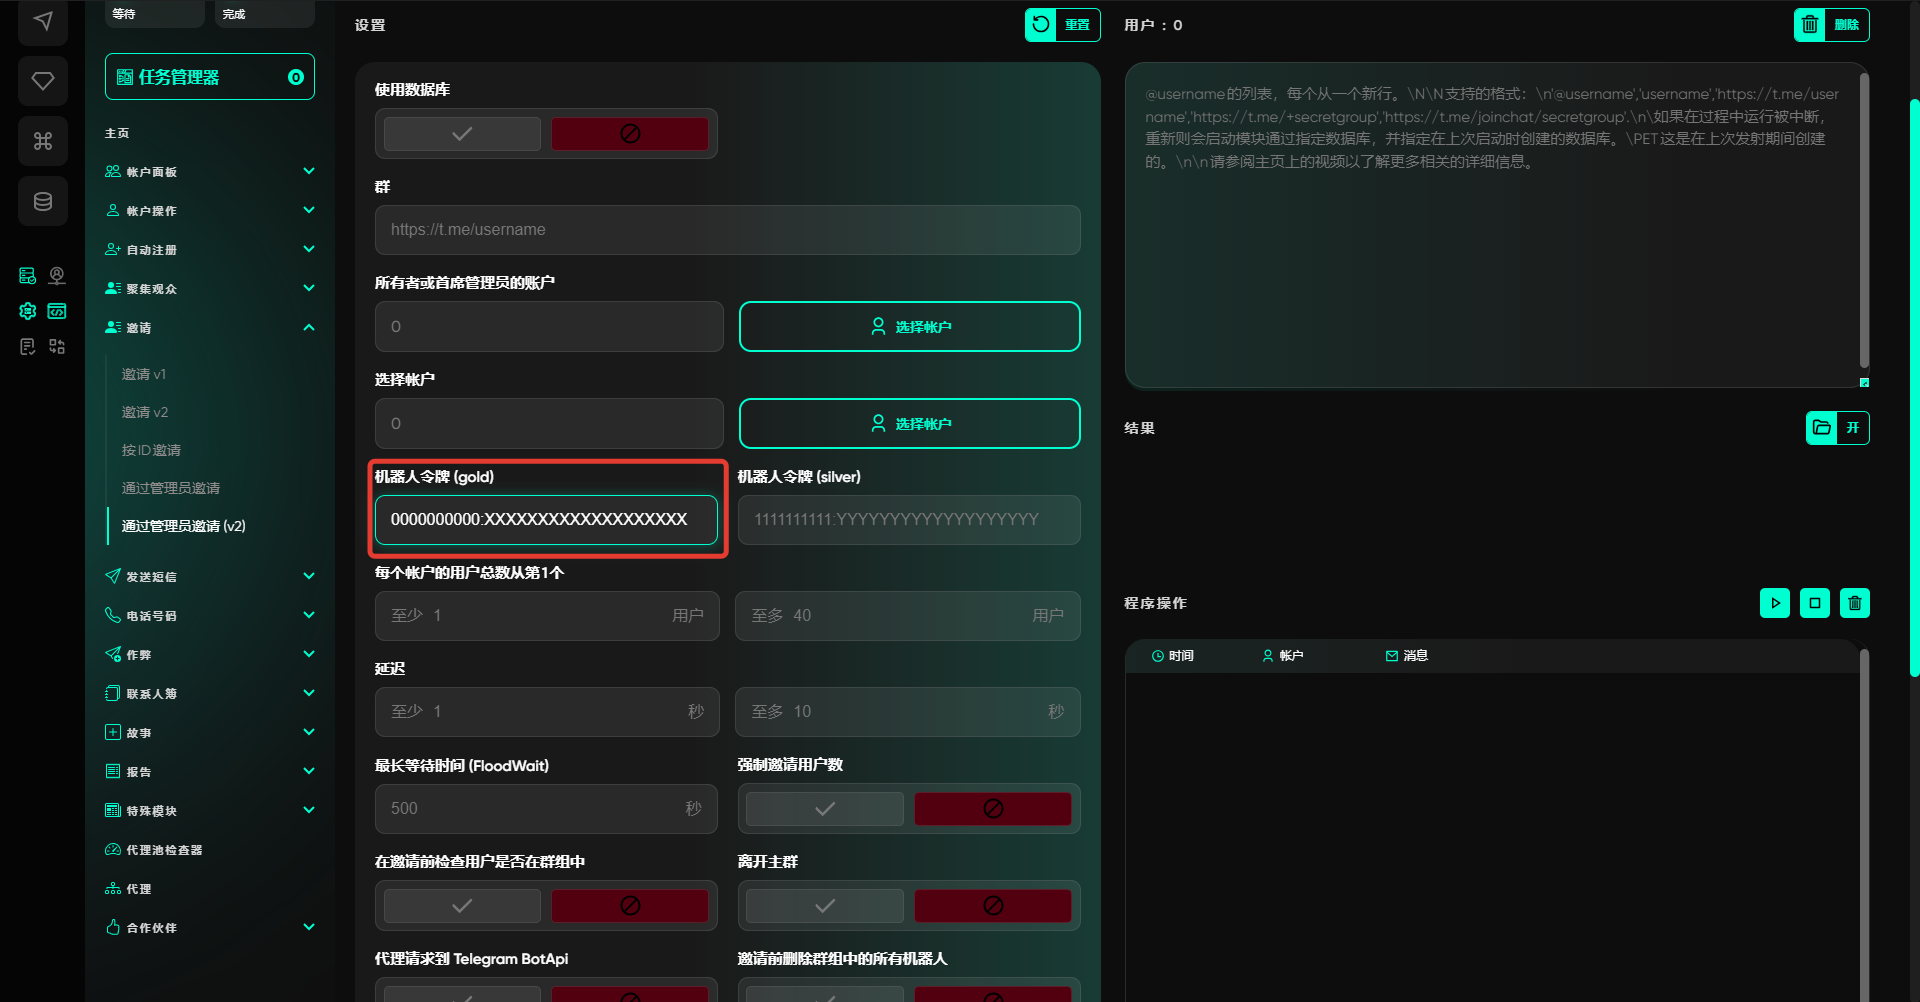Click the trash icon beside the stop button

pyautogui.click(x=1855, y=603)
